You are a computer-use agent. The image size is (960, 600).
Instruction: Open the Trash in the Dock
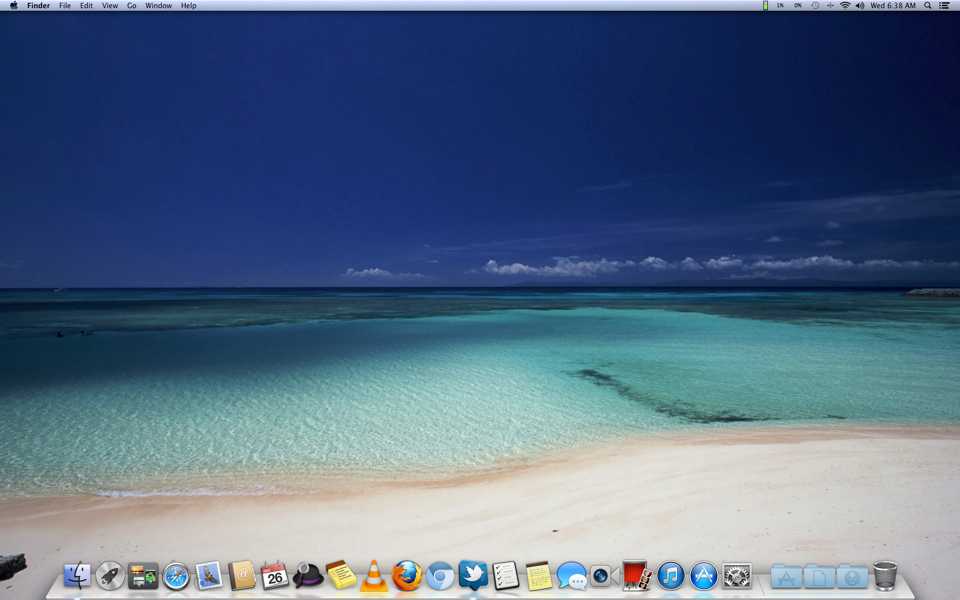(x=885, y=576)
